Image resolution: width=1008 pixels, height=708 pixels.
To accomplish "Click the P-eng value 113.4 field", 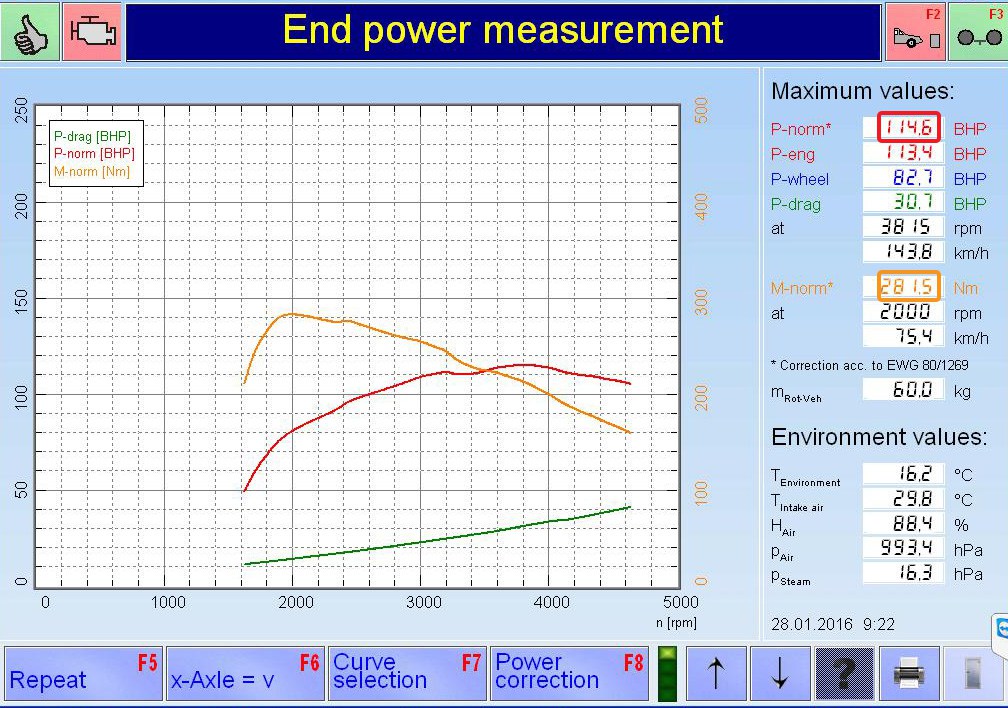I will pos(903,152).
